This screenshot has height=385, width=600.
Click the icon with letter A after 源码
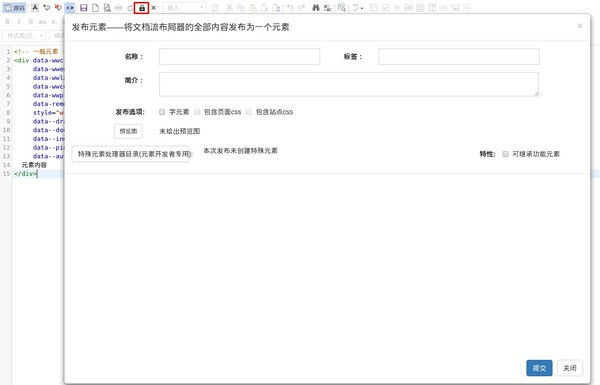point(35,8)
